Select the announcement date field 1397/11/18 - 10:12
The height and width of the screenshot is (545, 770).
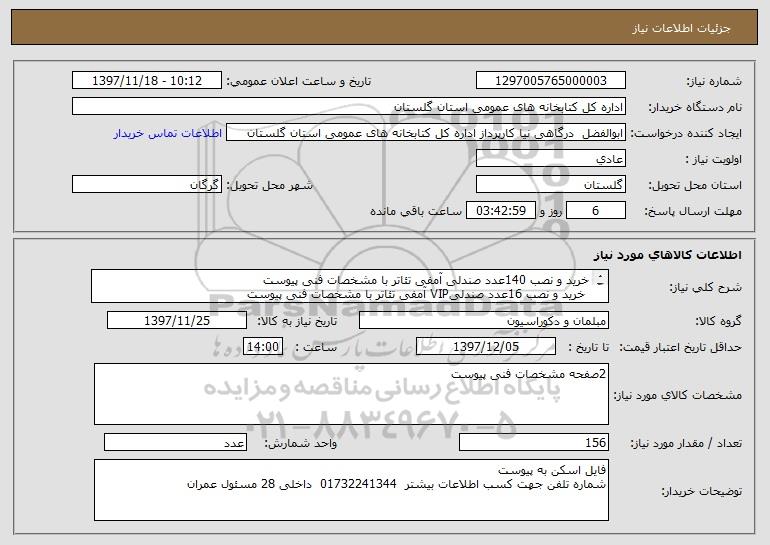pyautogui.click(x=147, y=81)
